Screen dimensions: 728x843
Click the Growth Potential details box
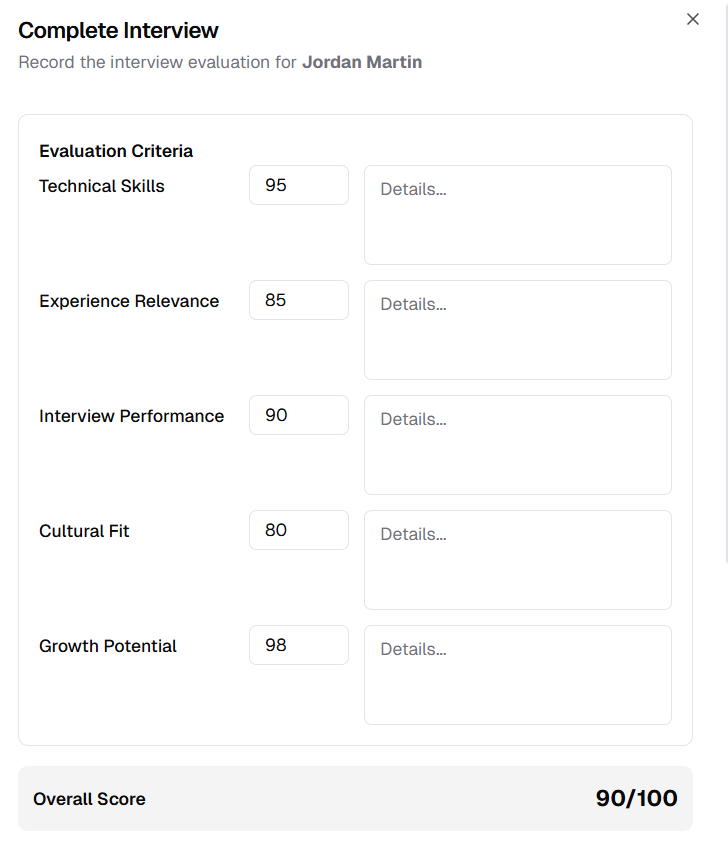517,674
